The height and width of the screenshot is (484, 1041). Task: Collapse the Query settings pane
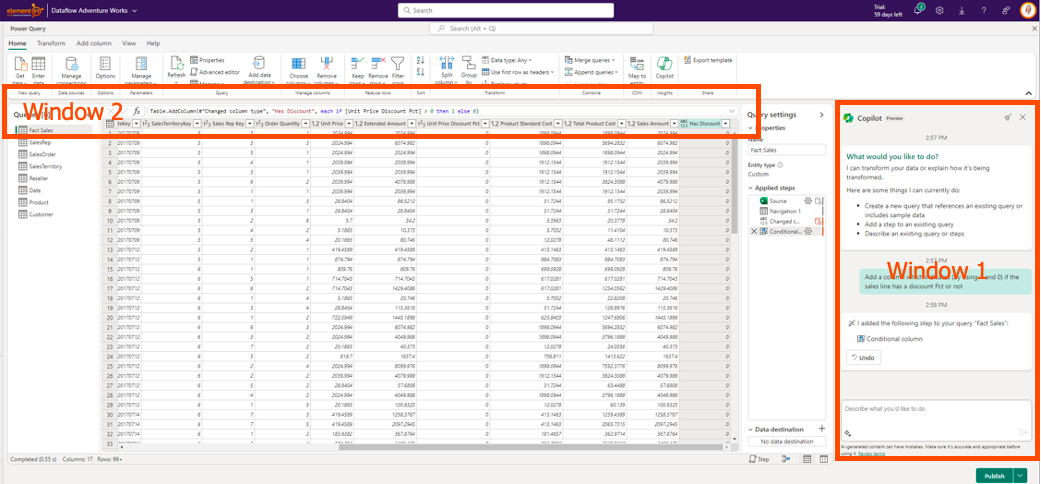821,114
